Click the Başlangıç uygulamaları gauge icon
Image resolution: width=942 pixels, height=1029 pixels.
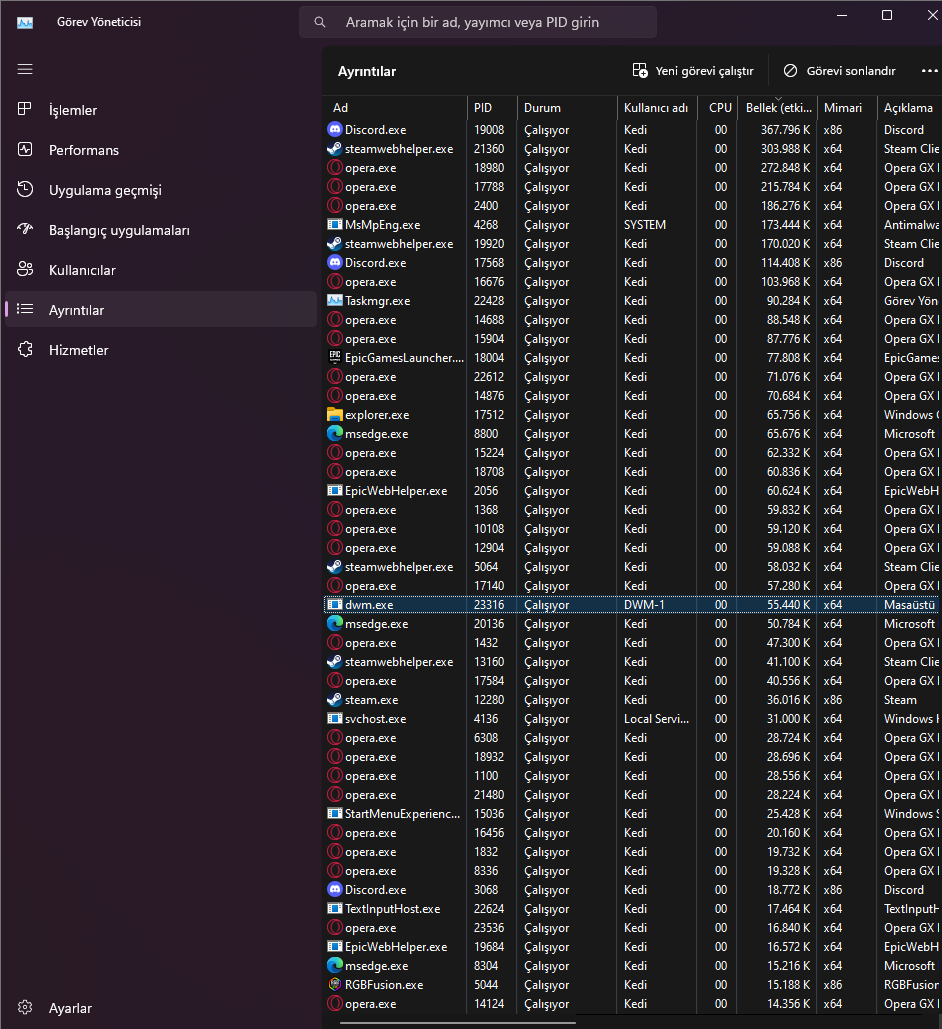click(25, 230)
